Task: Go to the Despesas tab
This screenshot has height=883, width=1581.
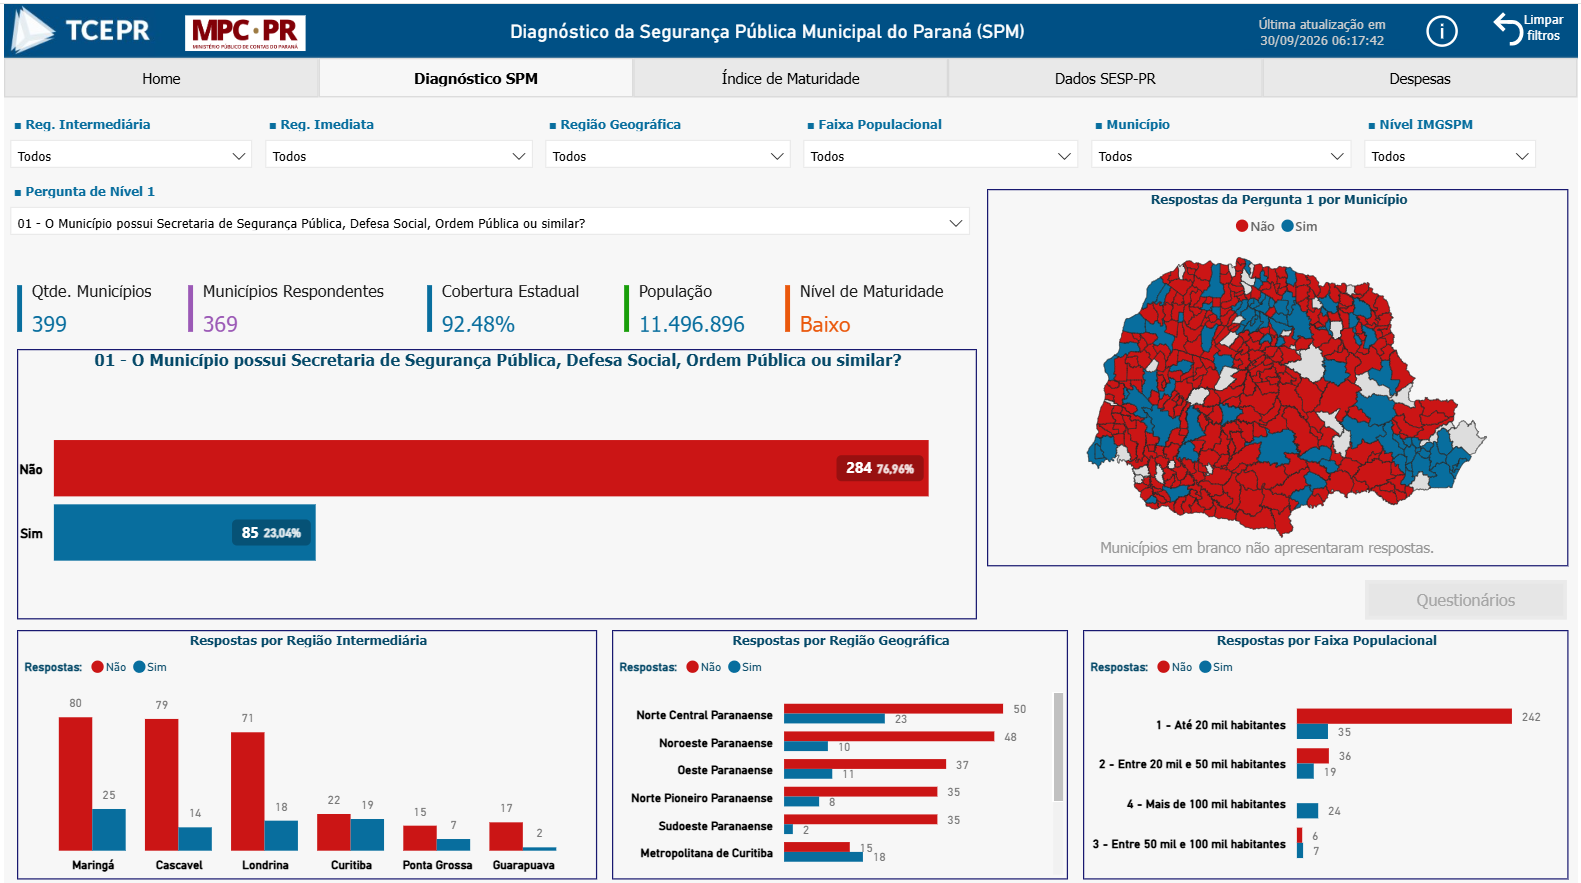Action: pyautogui.click(x=1419, y=78)
